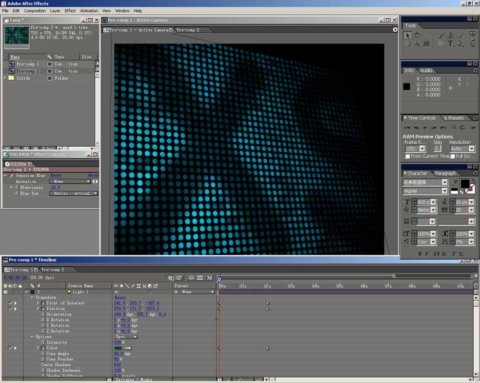
Task: Collapse the Transform group of Light 1
Action: click(32, 297)
